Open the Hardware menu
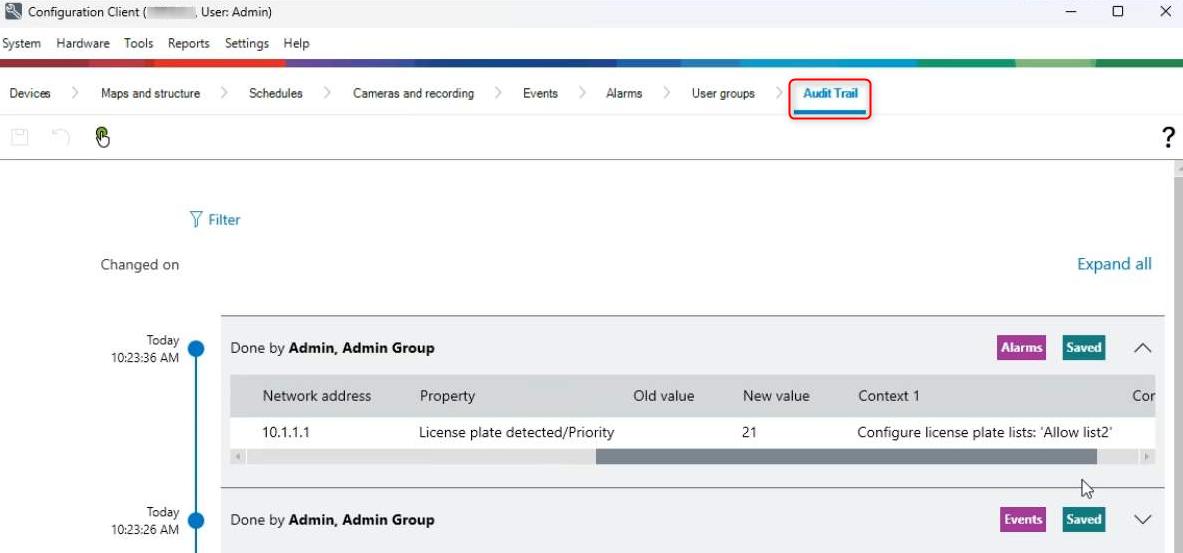The width and height of the screenshot is (1183, 553). pyautogui.click(x=83, y=43)
